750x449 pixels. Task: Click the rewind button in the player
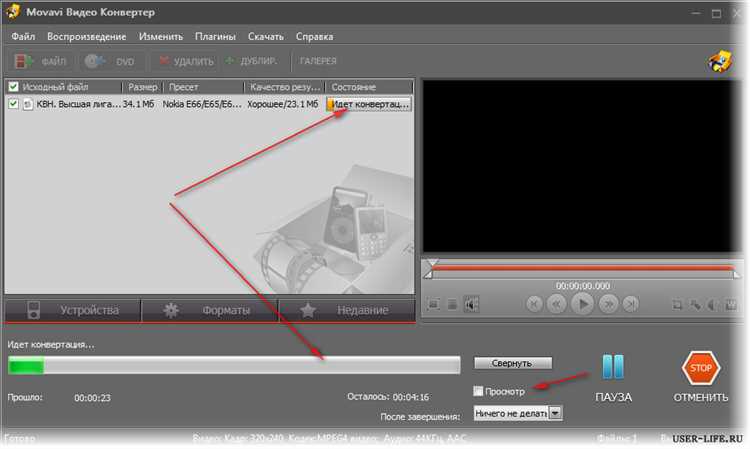(556, 304)
